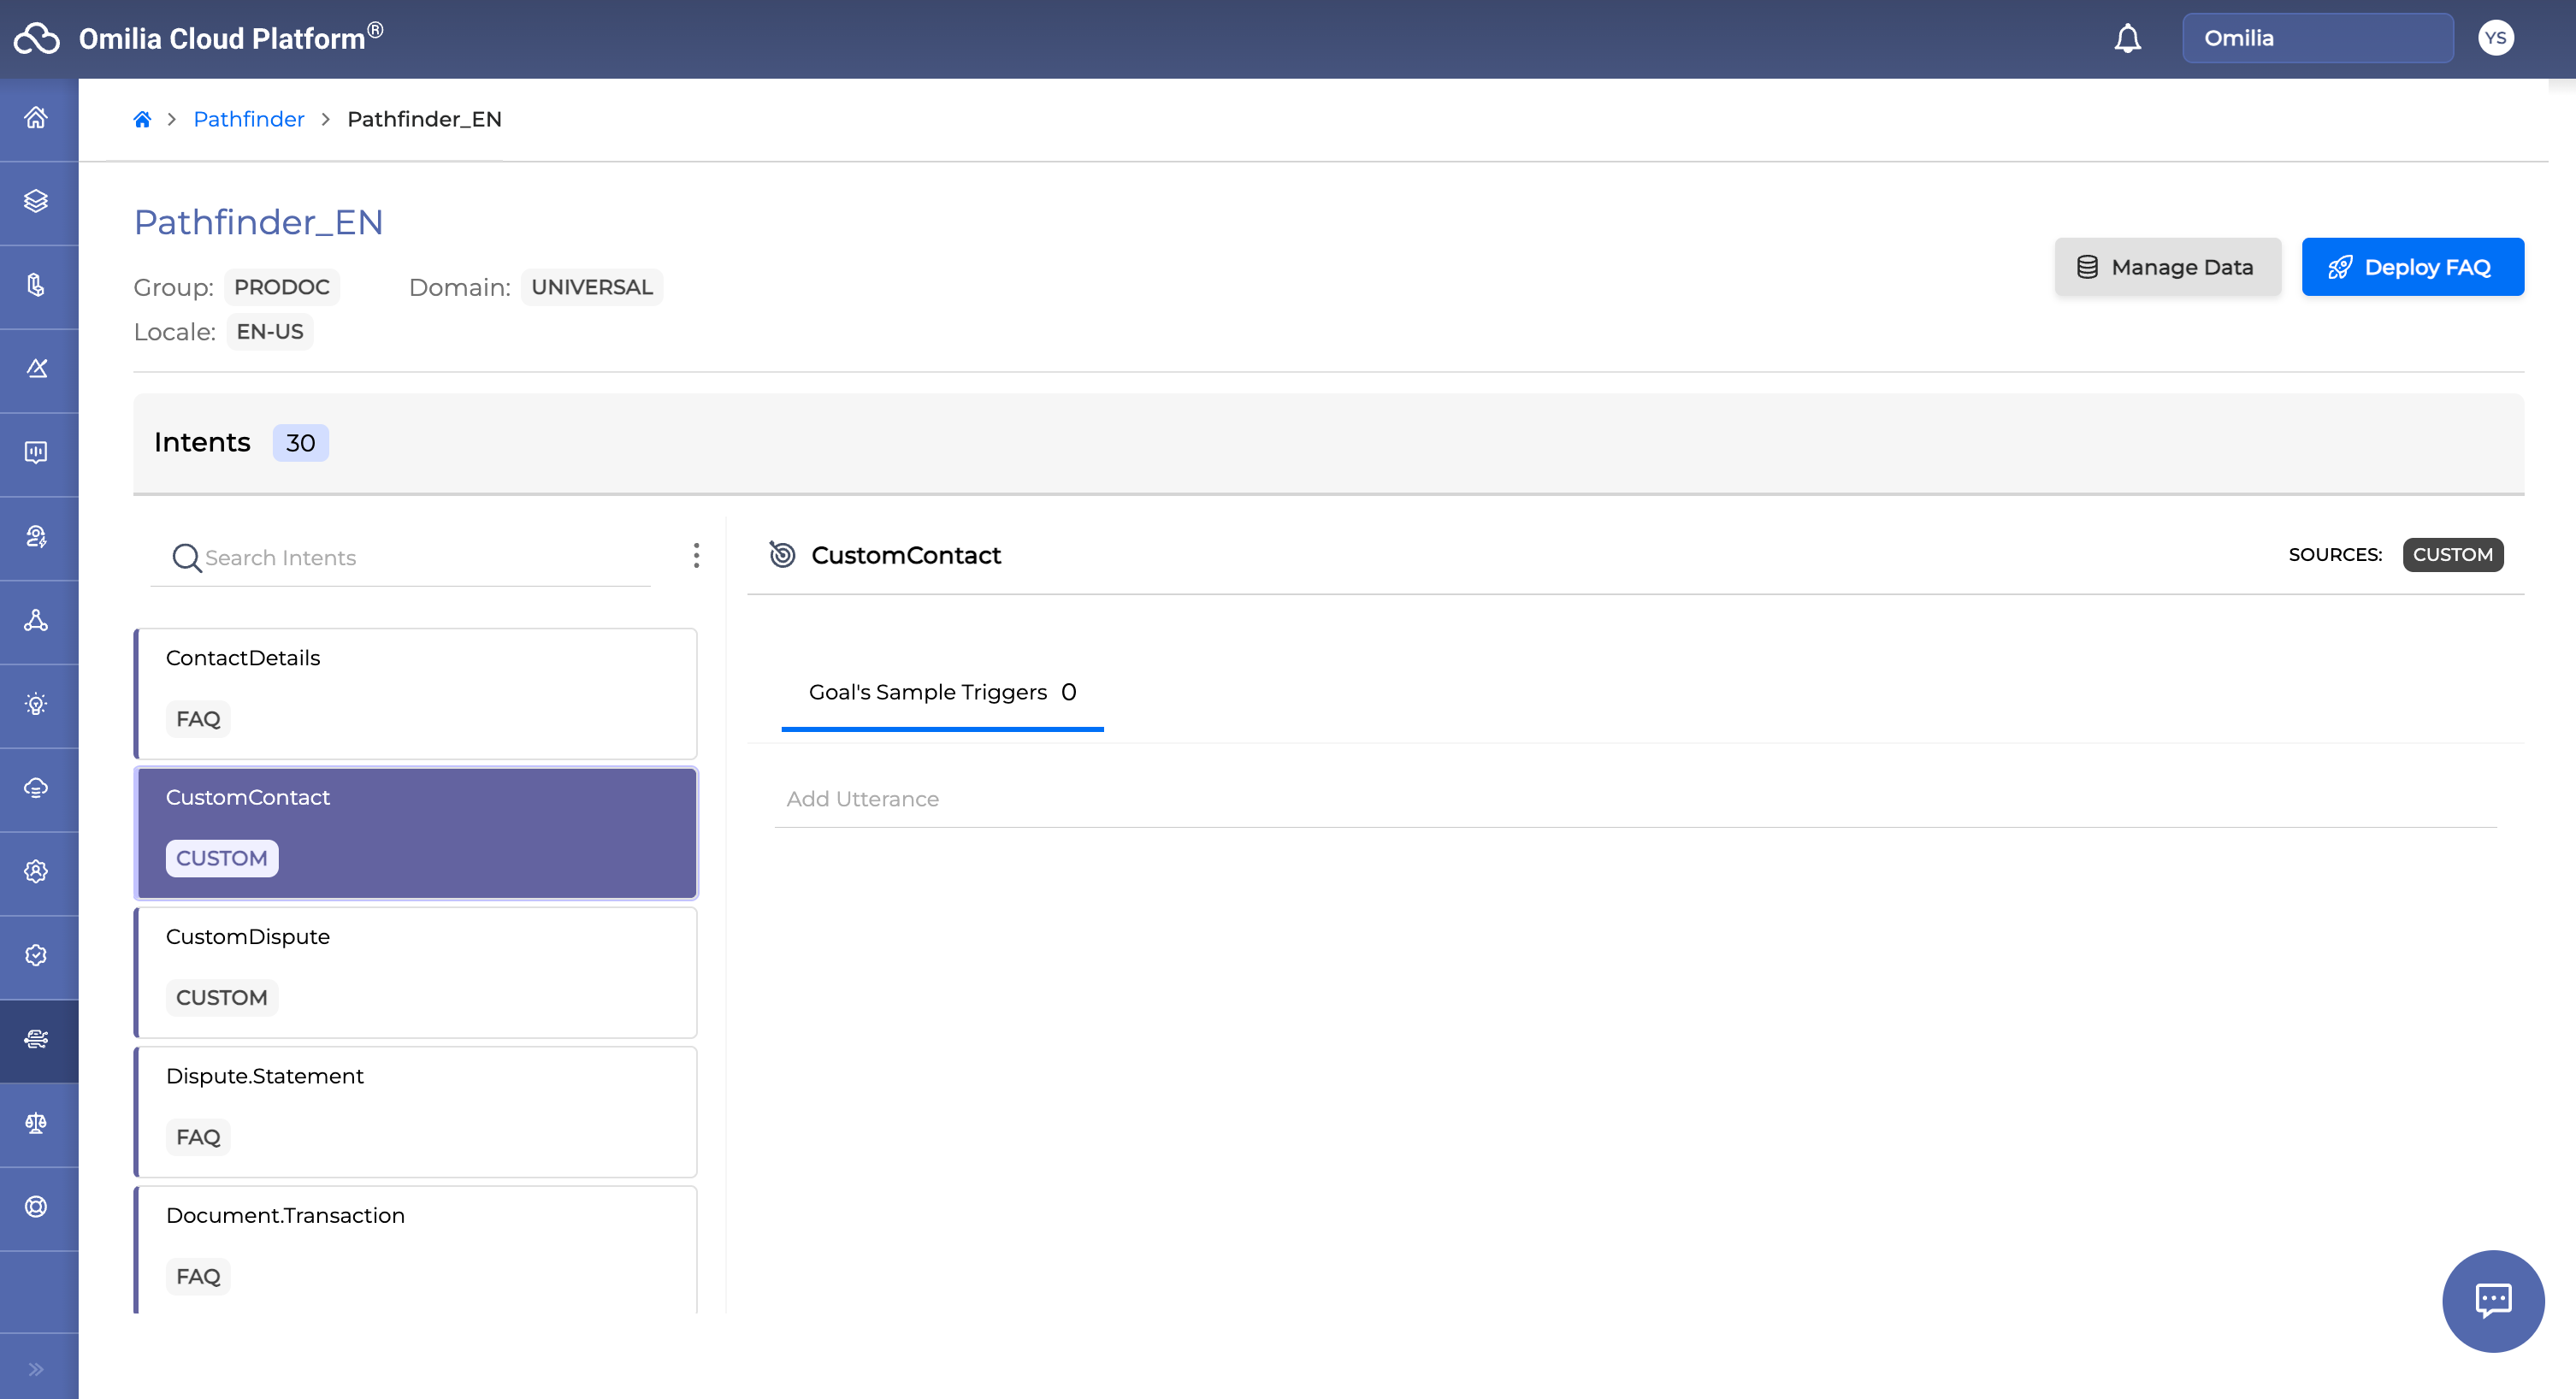Screen dimensions: 2576x1399
Task: Click the Manage Data button
Action: [2167, 267]
